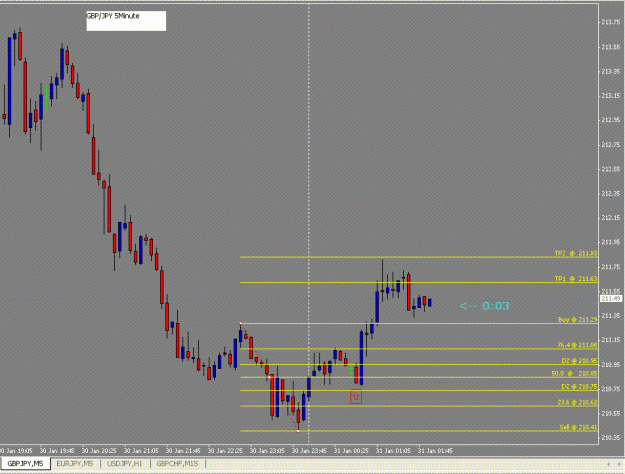Click the 30 Jan 23:45 time label

[309, 450]
